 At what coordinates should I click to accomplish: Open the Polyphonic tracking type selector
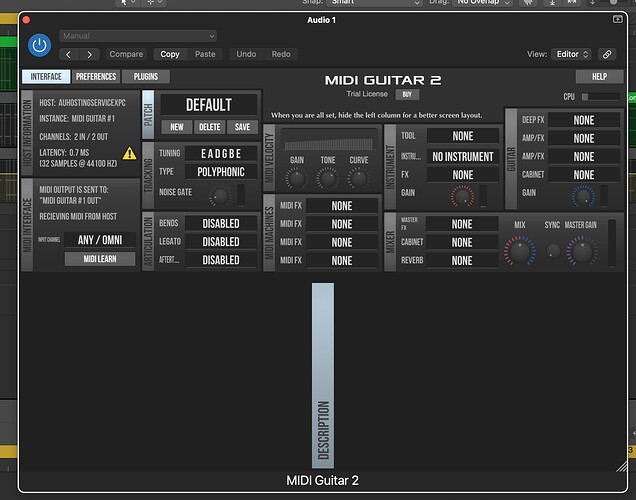(x=221, y=172)
